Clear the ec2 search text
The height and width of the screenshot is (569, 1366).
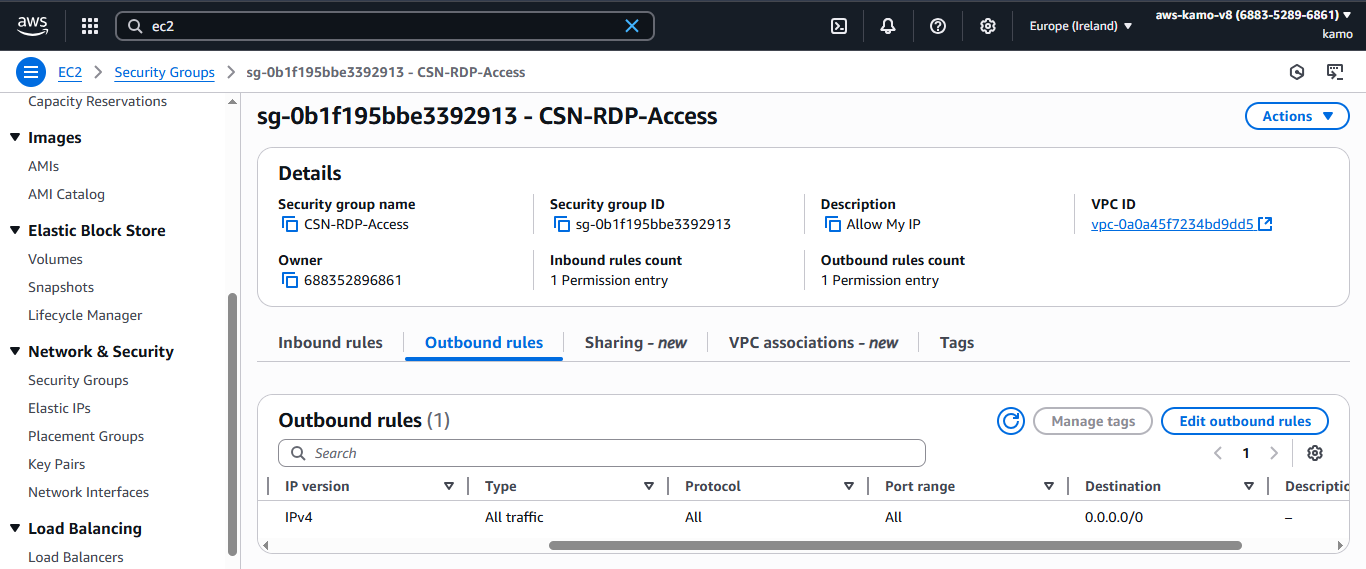click(632, 26)
